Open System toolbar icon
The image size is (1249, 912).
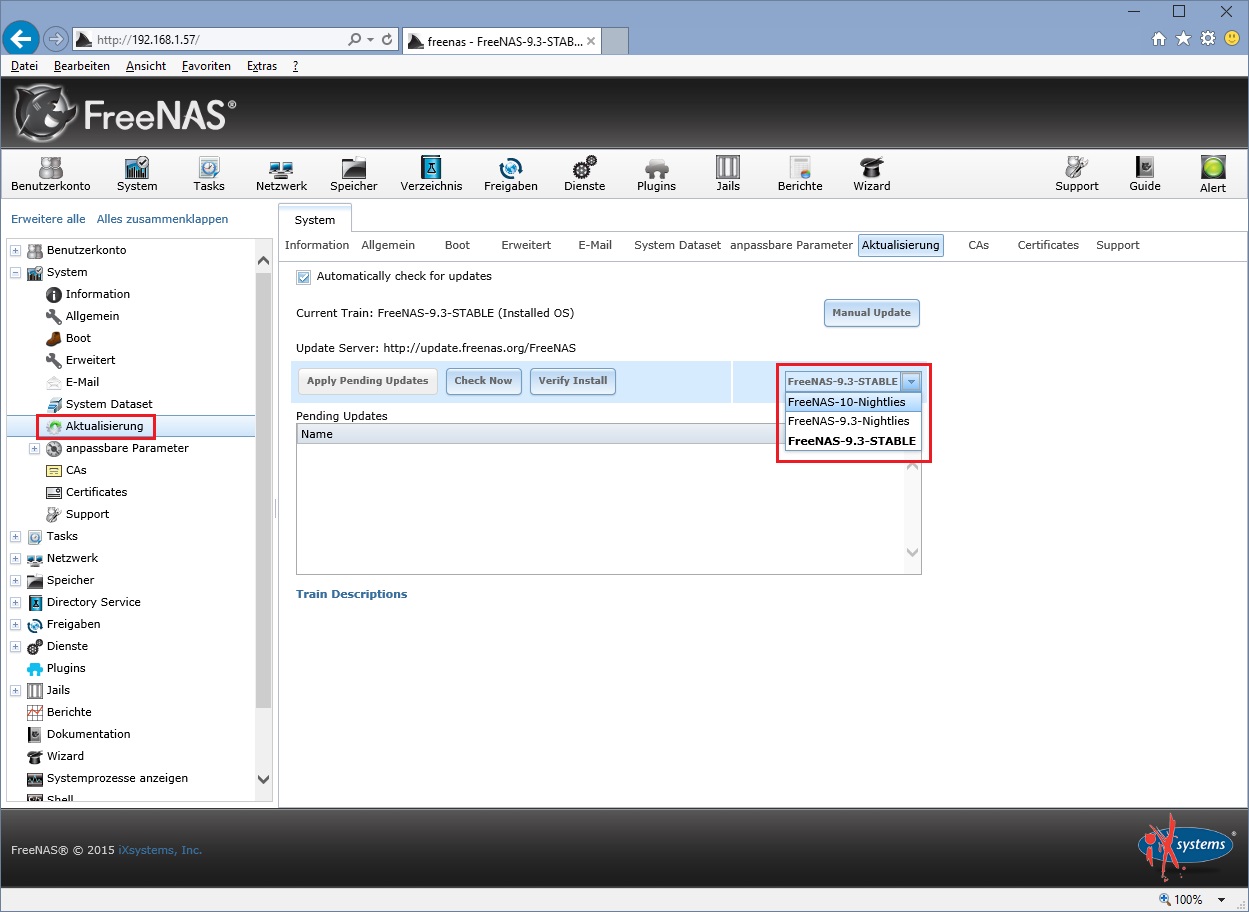pyautogui.click(x=137, y=173)
